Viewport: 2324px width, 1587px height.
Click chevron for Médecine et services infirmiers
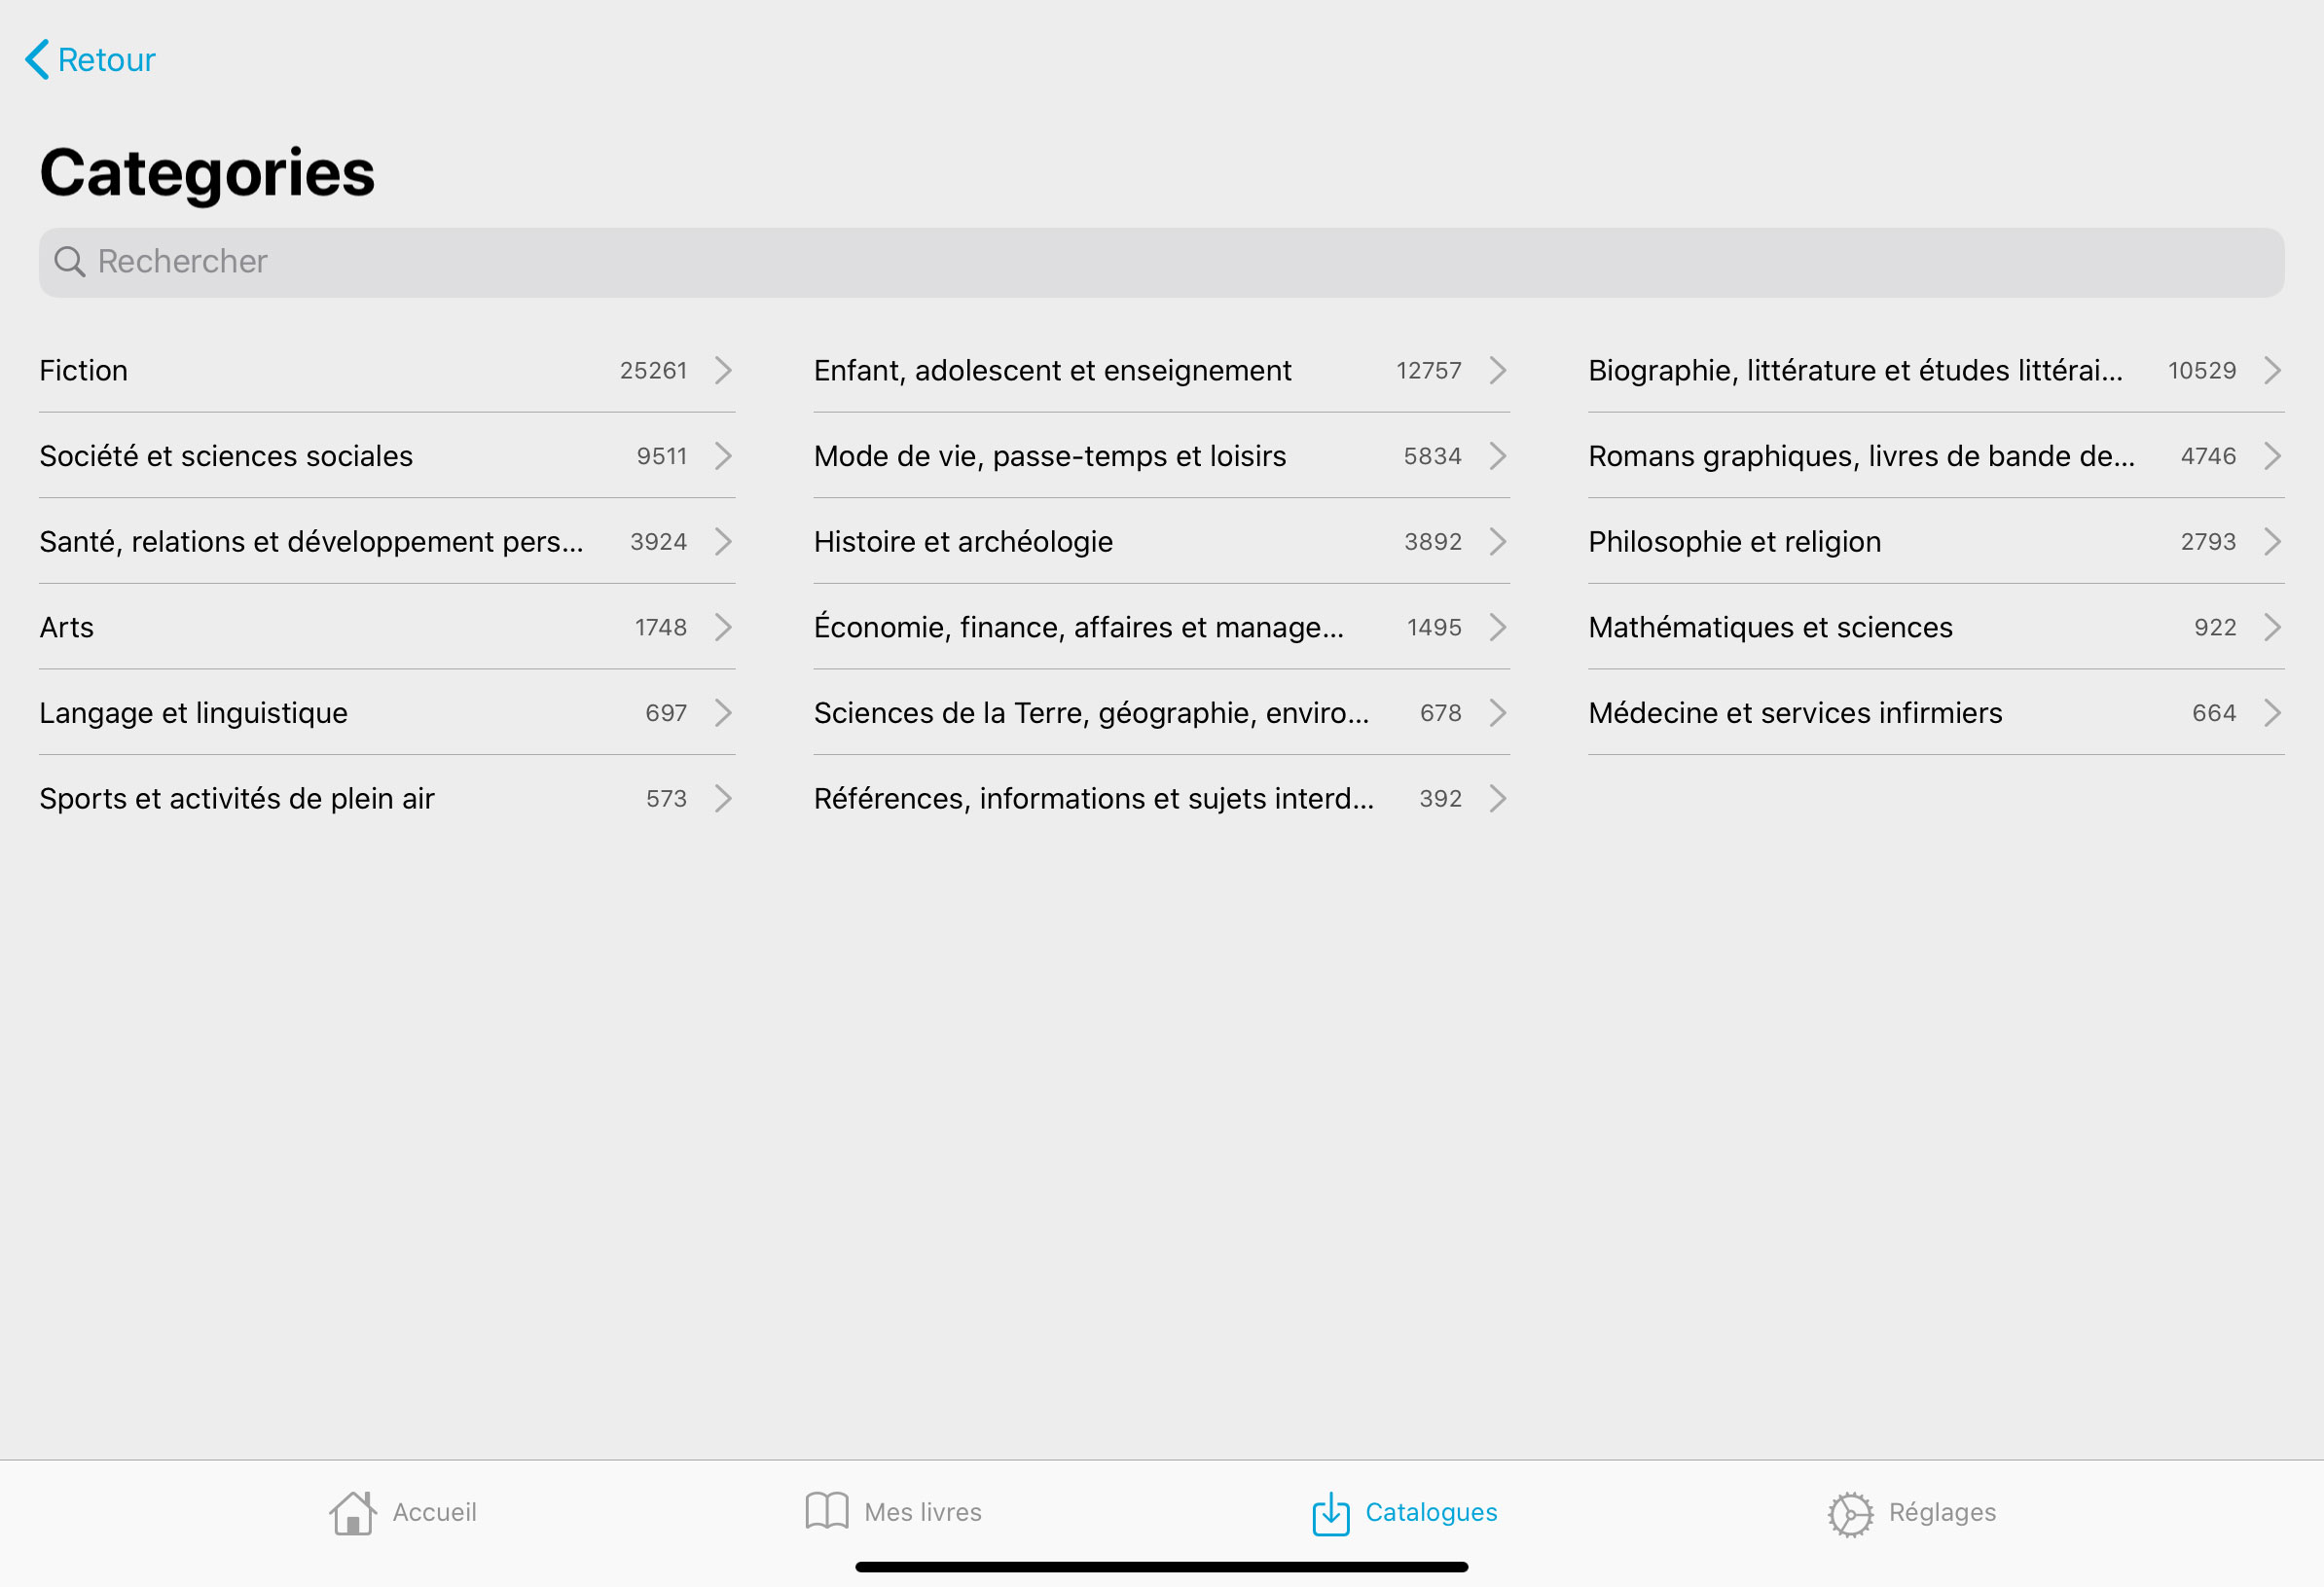[2271, 713]
